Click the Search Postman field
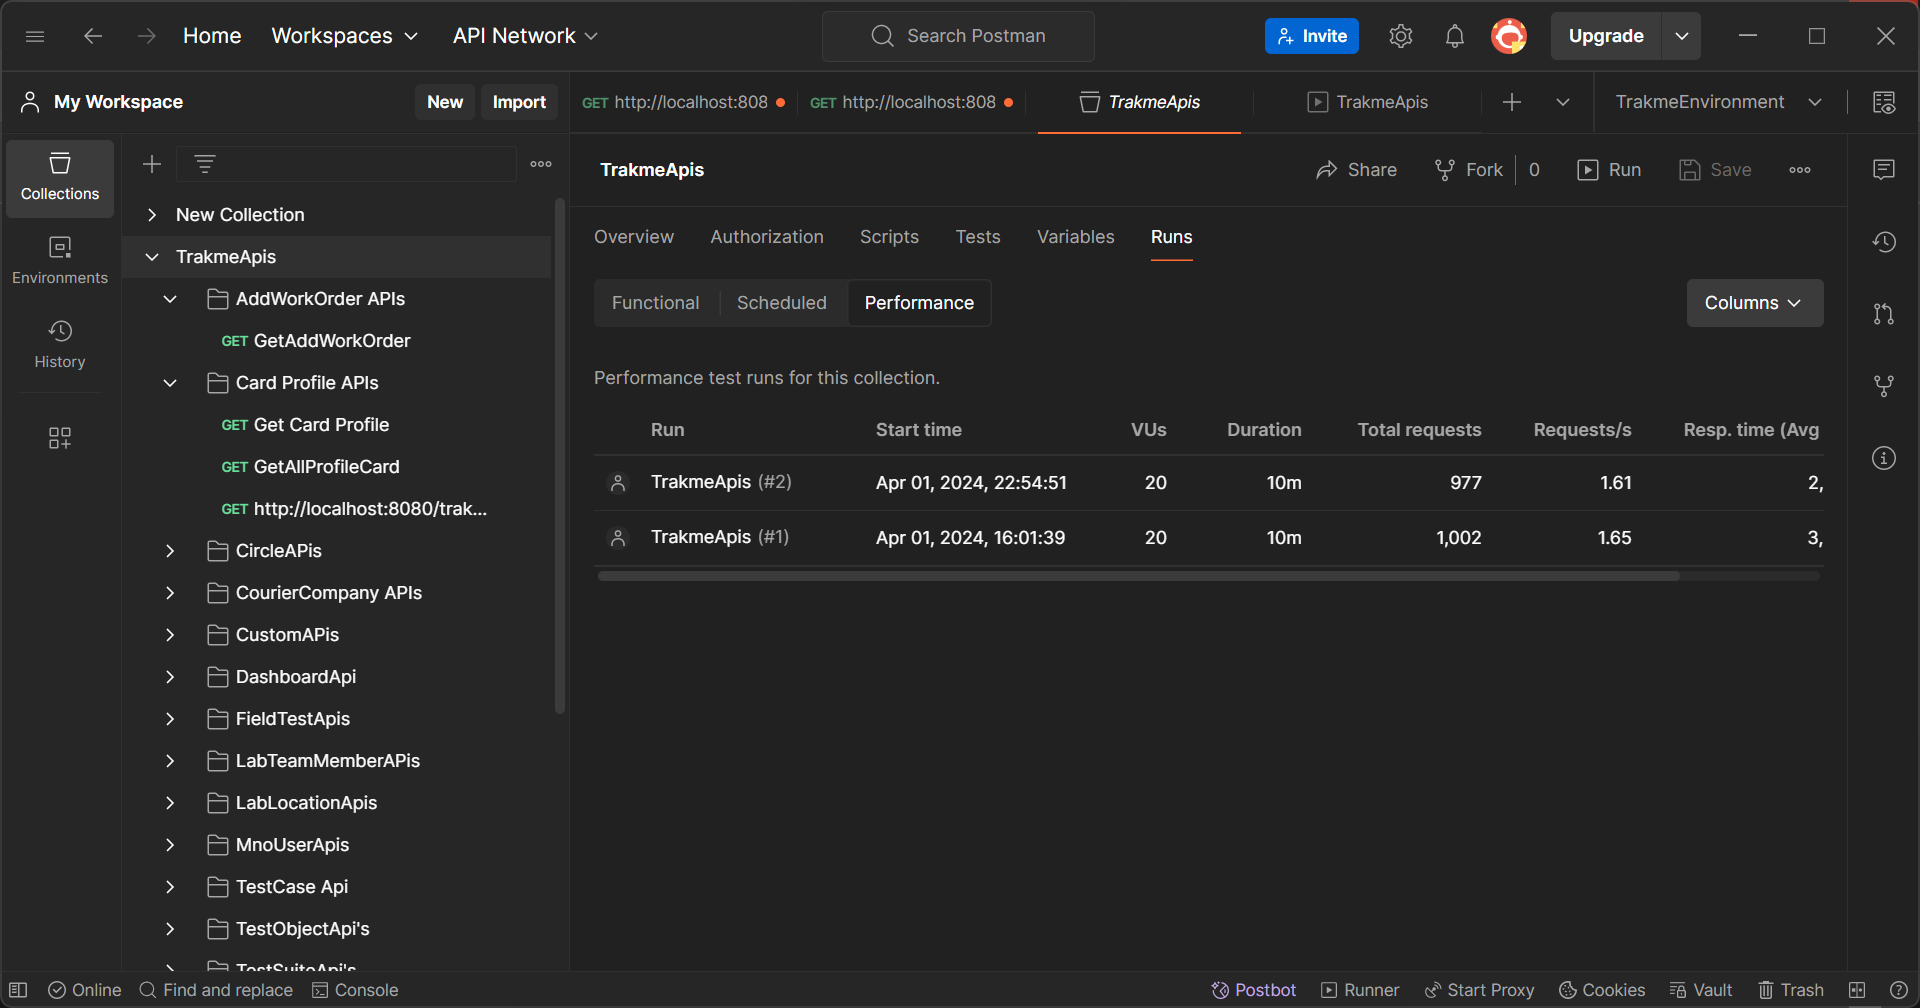The height and width of the screenshot is (1008, 1920). (x=958, y=36)
